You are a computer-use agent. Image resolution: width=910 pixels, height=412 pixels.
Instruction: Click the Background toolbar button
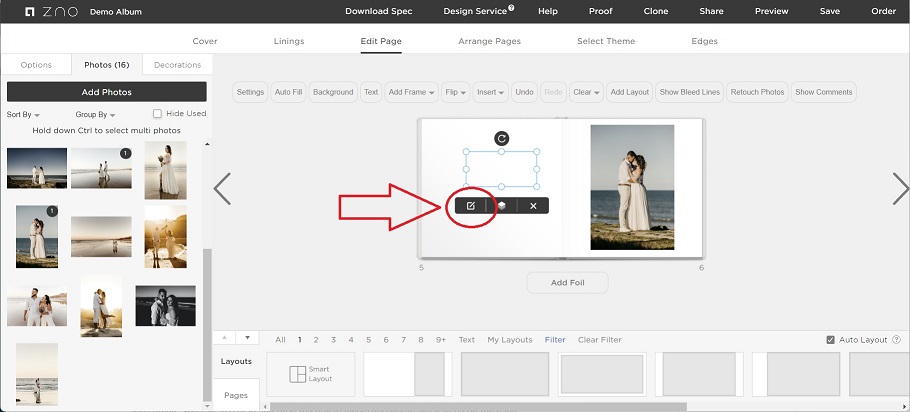coord(333,92)
